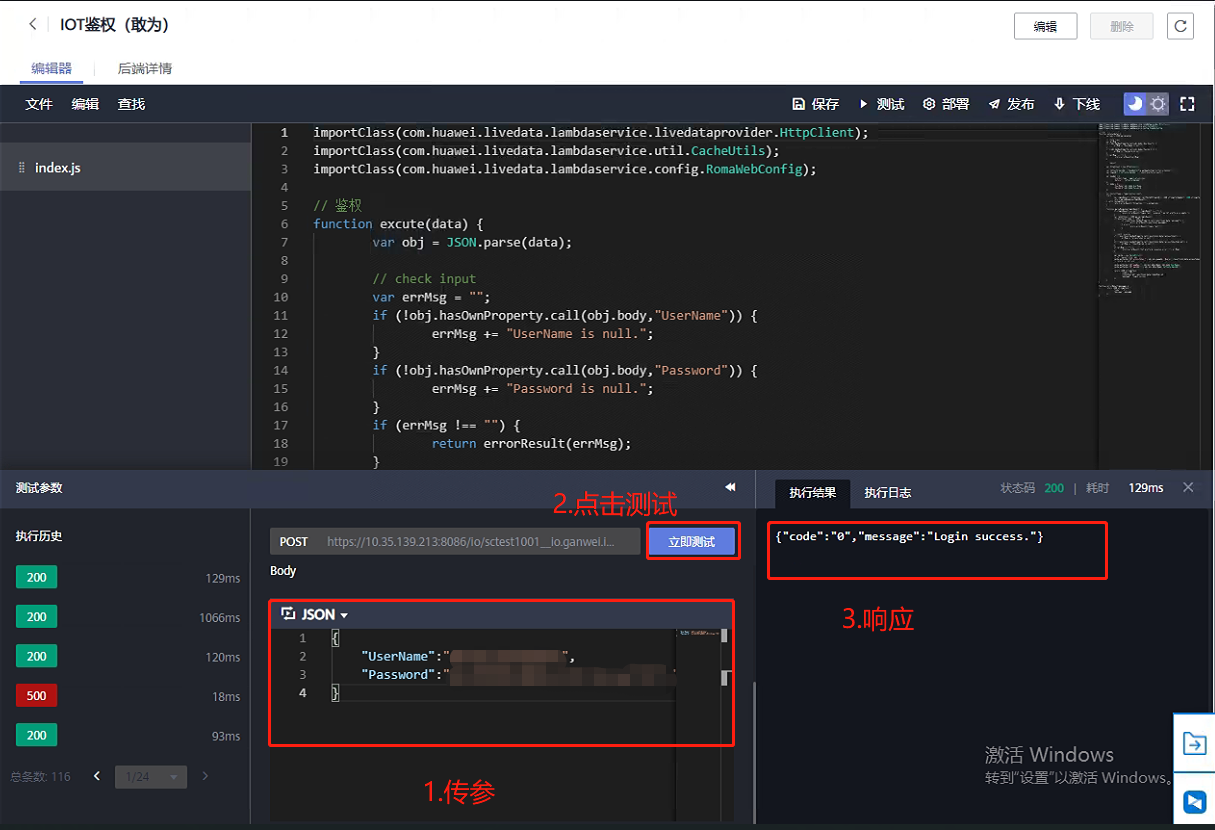Image resolution: width=1215 pixels, height=830 pixels.
Task: Click the 编辑 button at top right
Action: click(x=1045, y=26)
